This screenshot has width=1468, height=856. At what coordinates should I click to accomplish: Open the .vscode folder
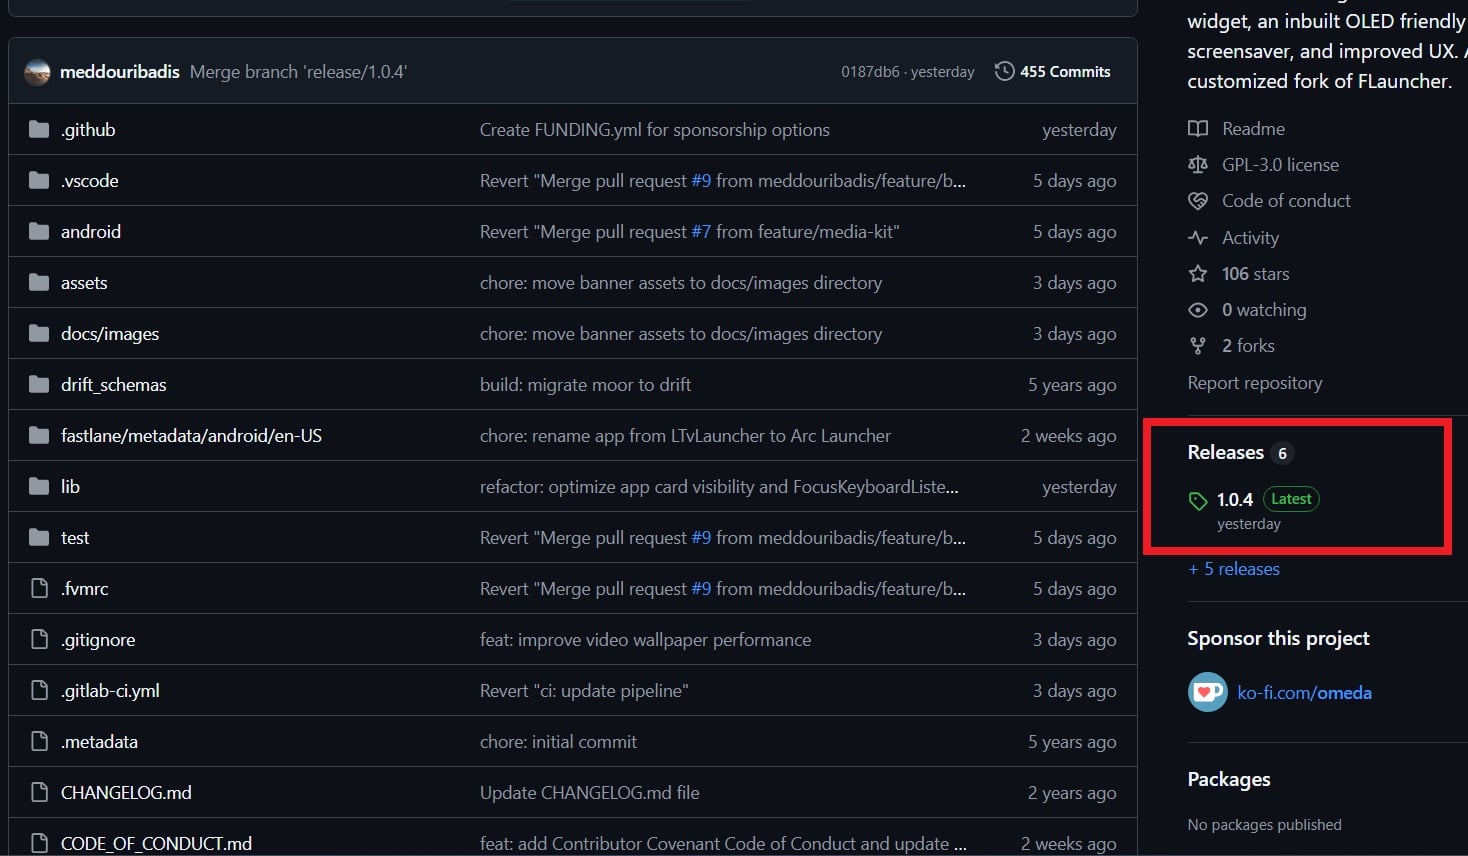[90, 181]
